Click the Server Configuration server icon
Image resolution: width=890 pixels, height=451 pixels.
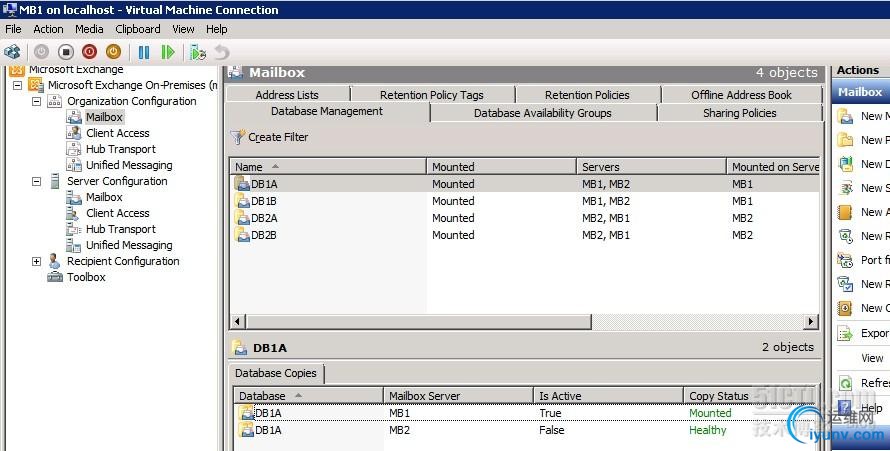click(x=54, y=181)
